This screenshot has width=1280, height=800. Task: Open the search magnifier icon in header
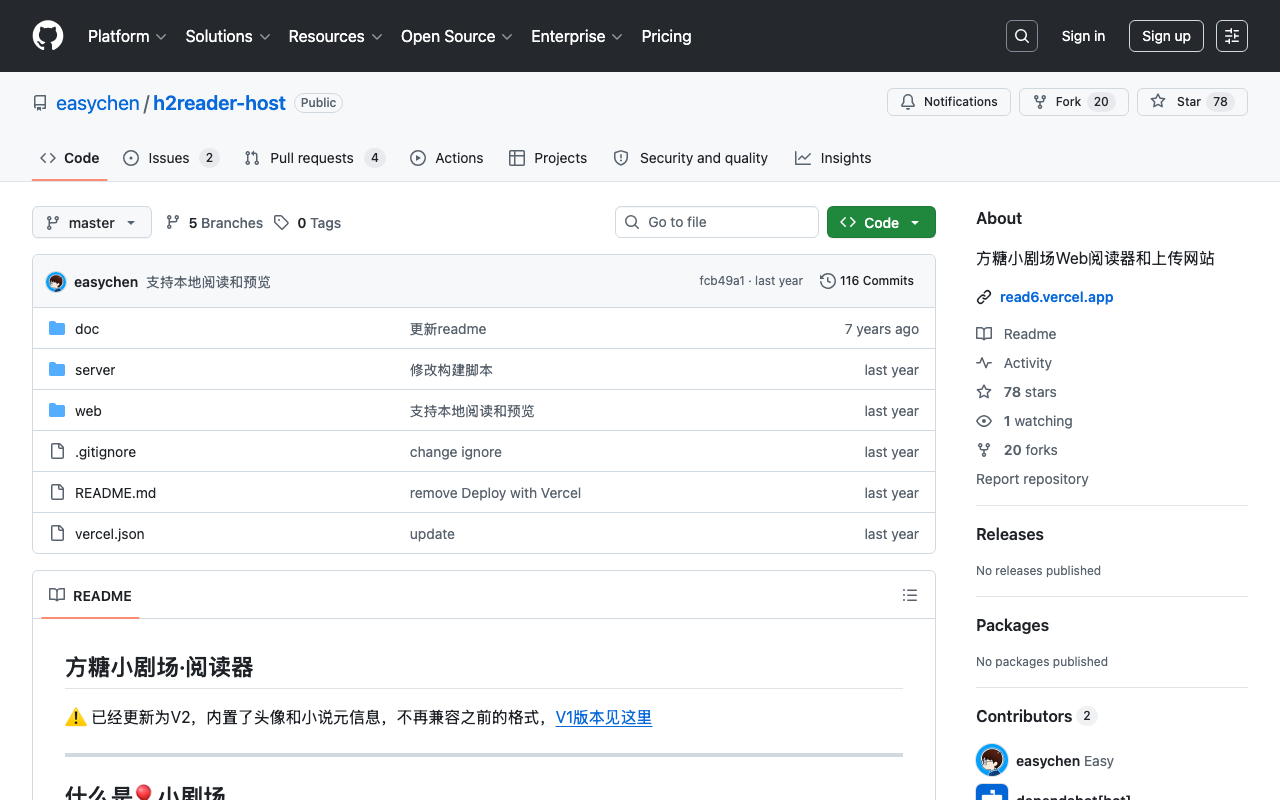pyautogui.click(x=1022, y=36)
